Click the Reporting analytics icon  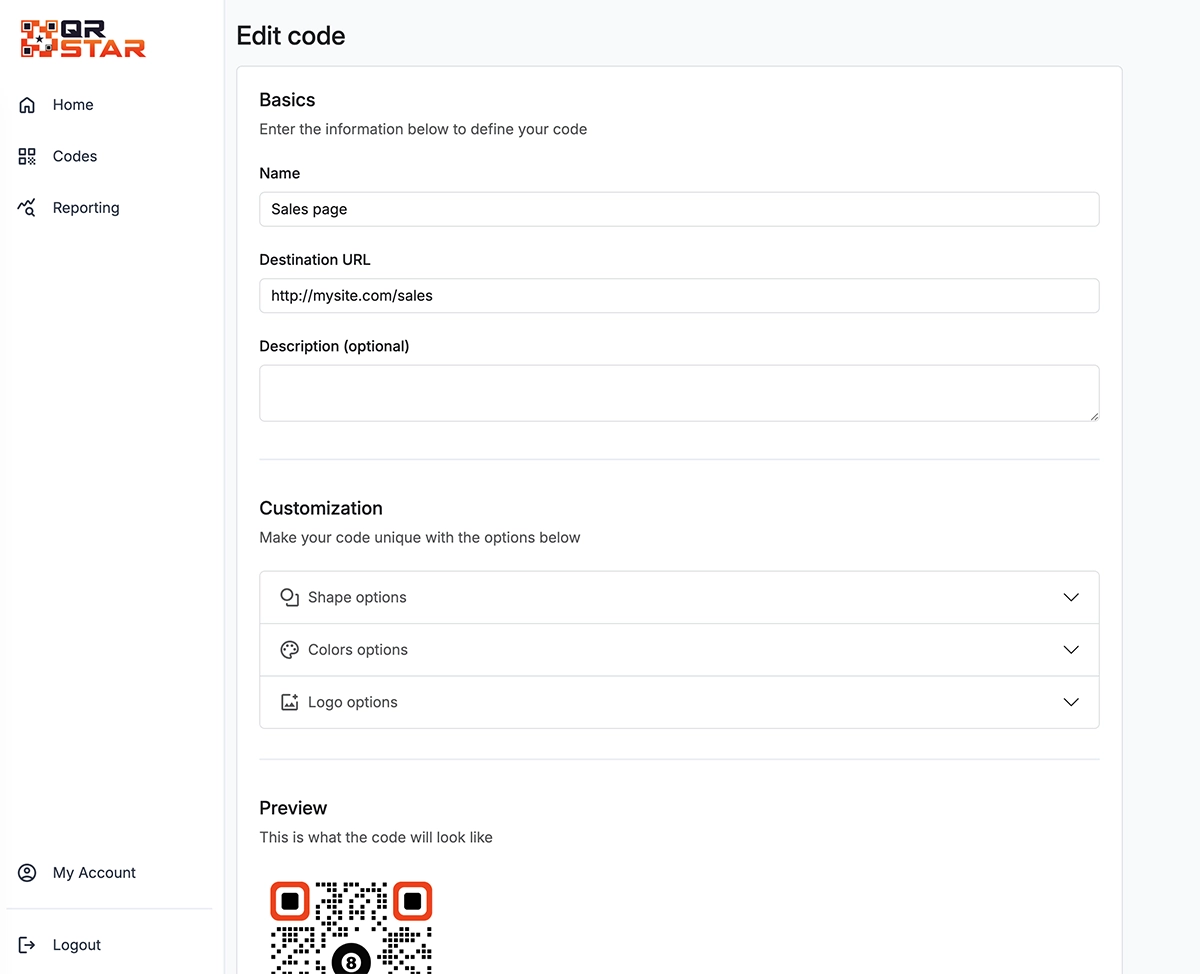tap(26, 207)
